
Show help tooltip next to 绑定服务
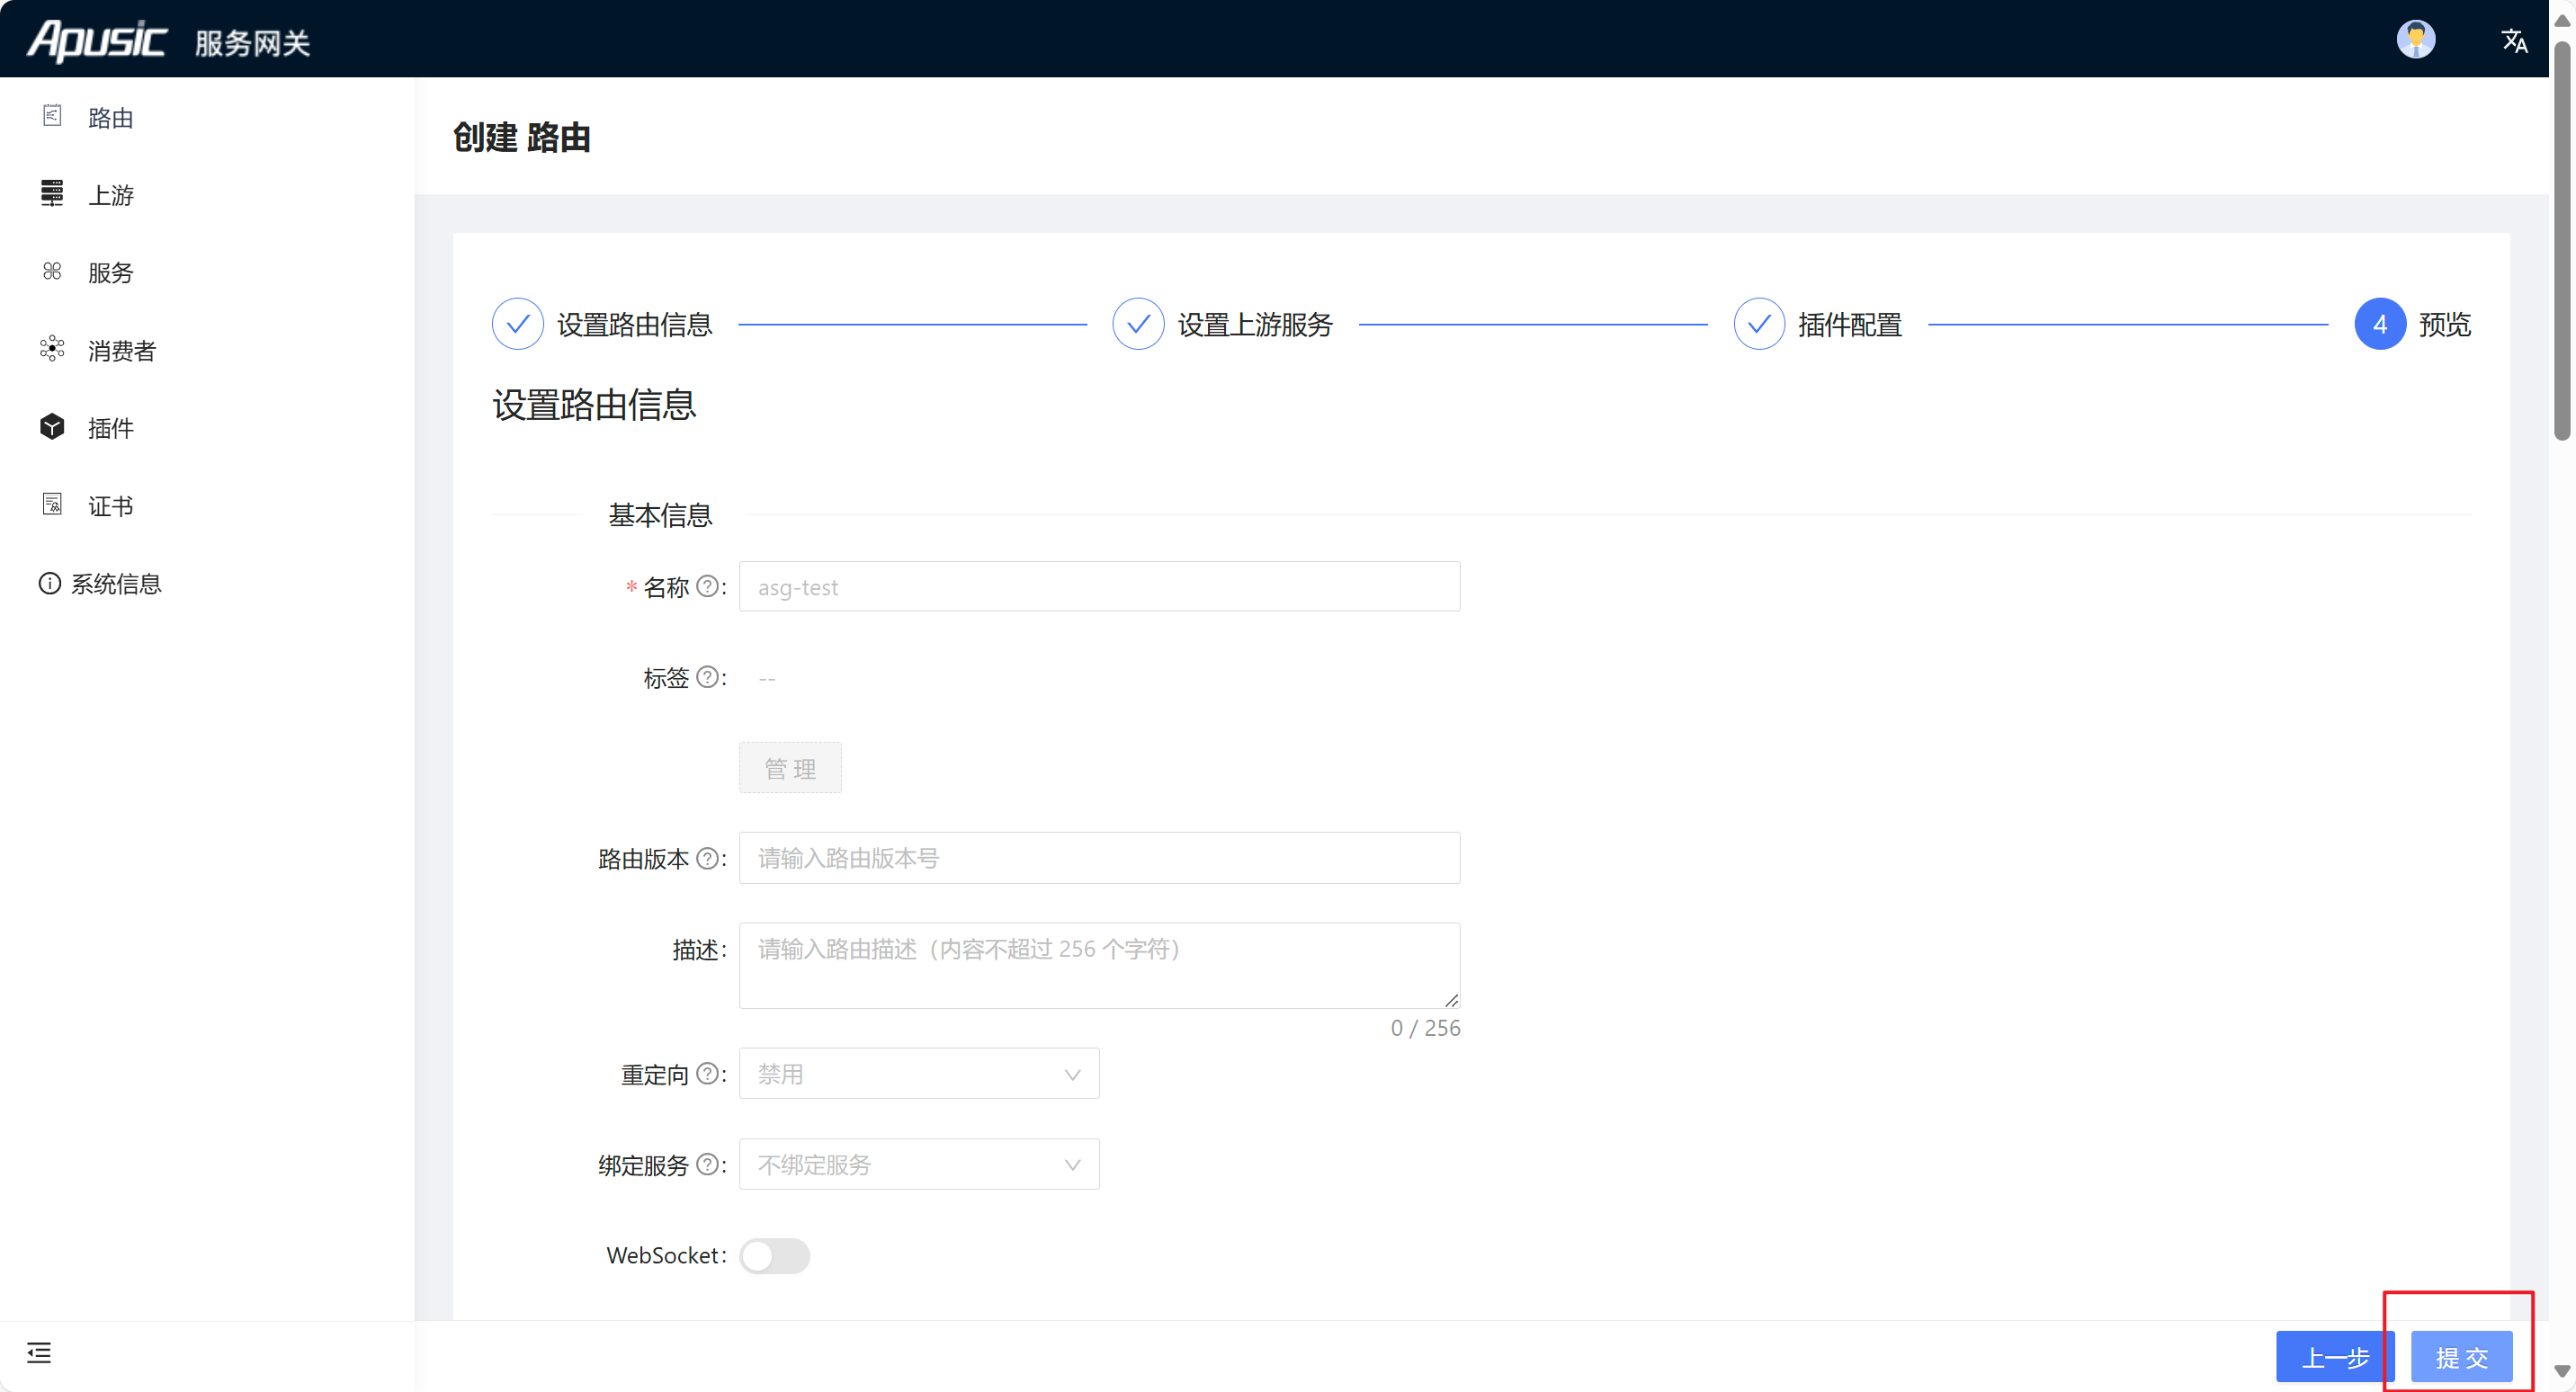pos(707,1164)
